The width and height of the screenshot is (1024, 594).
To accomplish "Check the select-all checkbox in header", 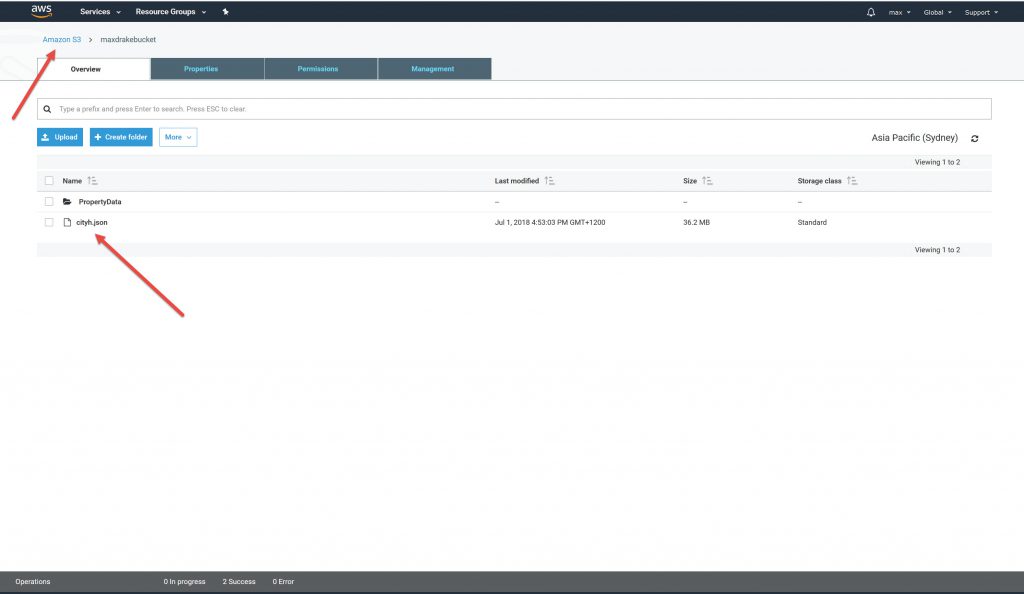I will [49, 181].
